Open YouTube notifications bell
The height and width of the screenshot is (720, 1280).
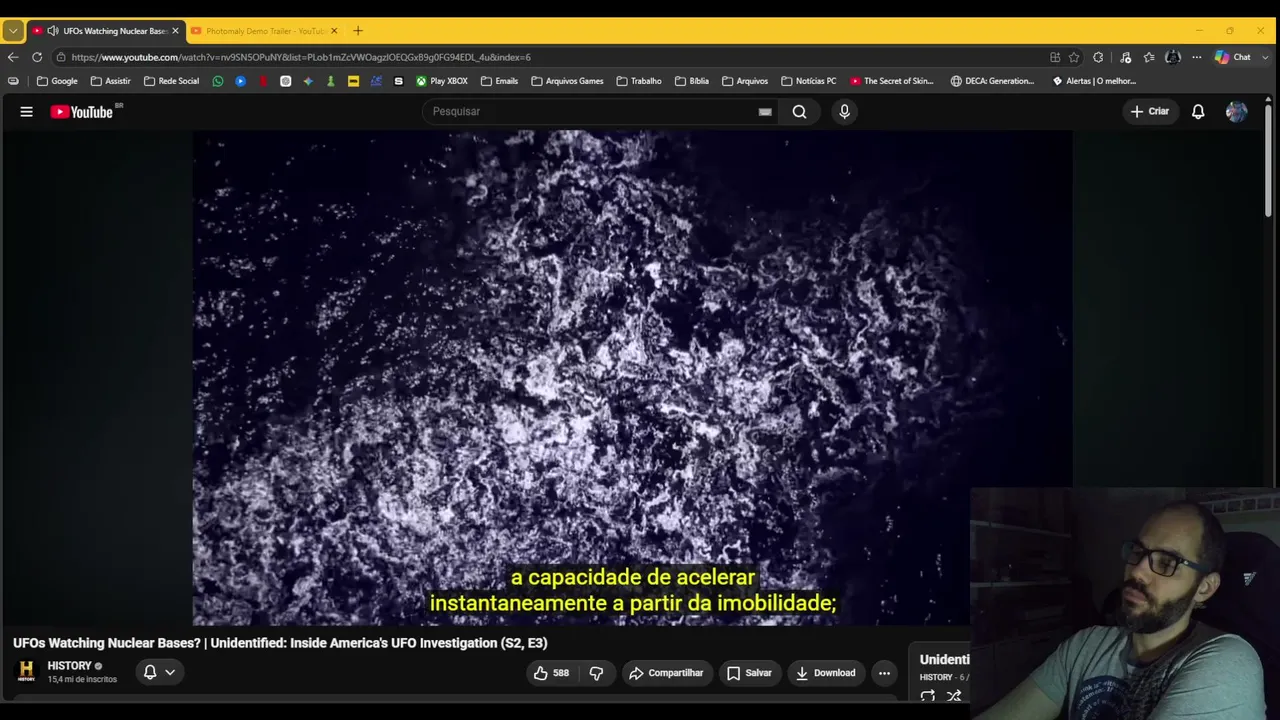1198,112
